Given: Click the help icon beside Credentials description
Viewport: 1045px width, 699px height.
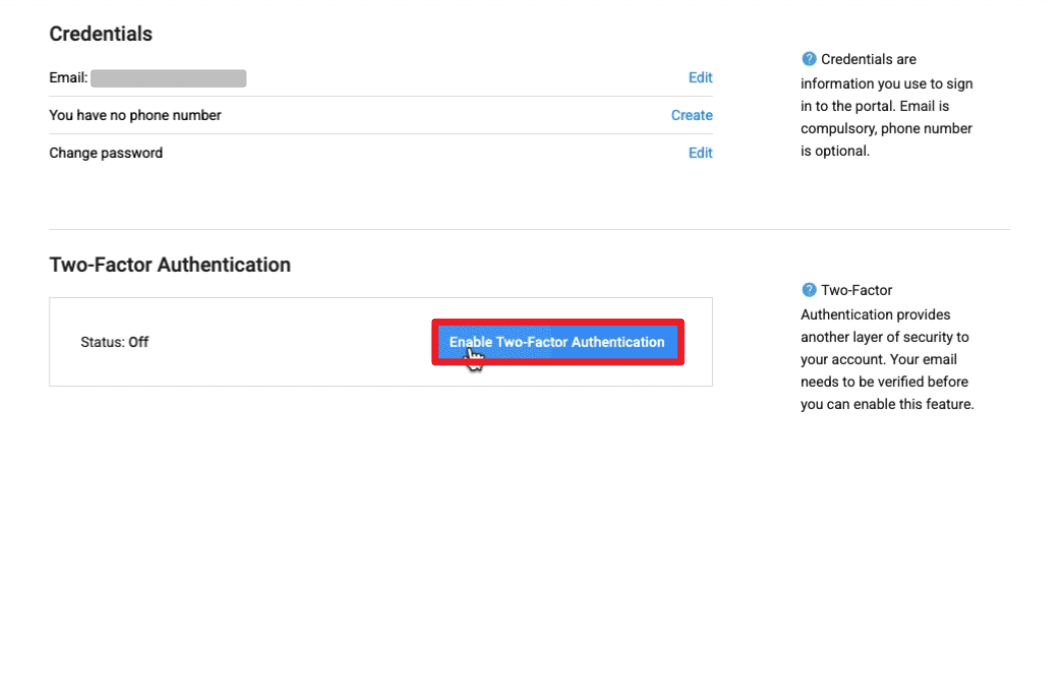Looking at the screenshot, I should (809, 59).
